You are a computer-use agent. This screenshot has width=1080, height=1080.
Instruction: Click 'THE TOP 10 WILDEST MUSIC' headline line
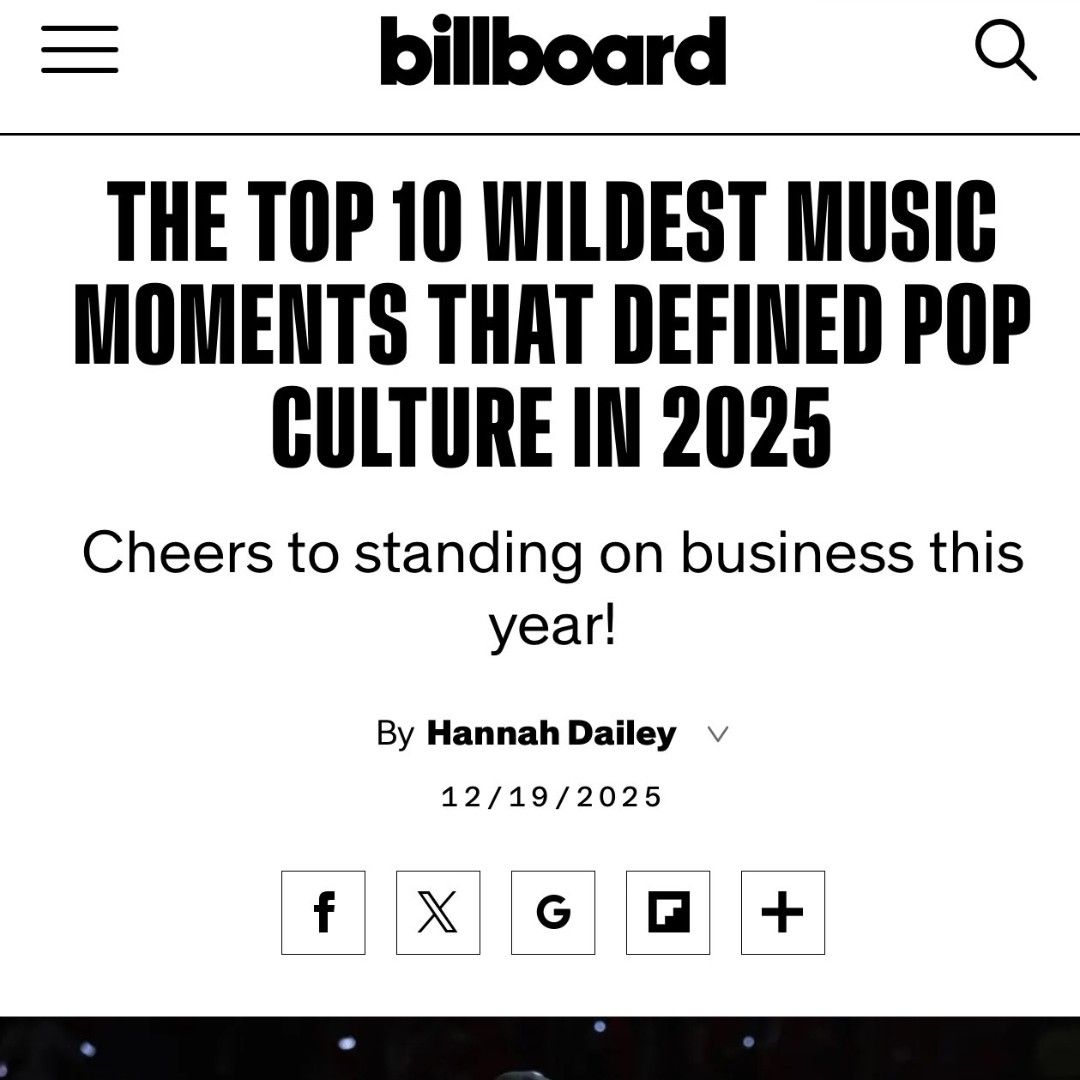coord(552,222)
